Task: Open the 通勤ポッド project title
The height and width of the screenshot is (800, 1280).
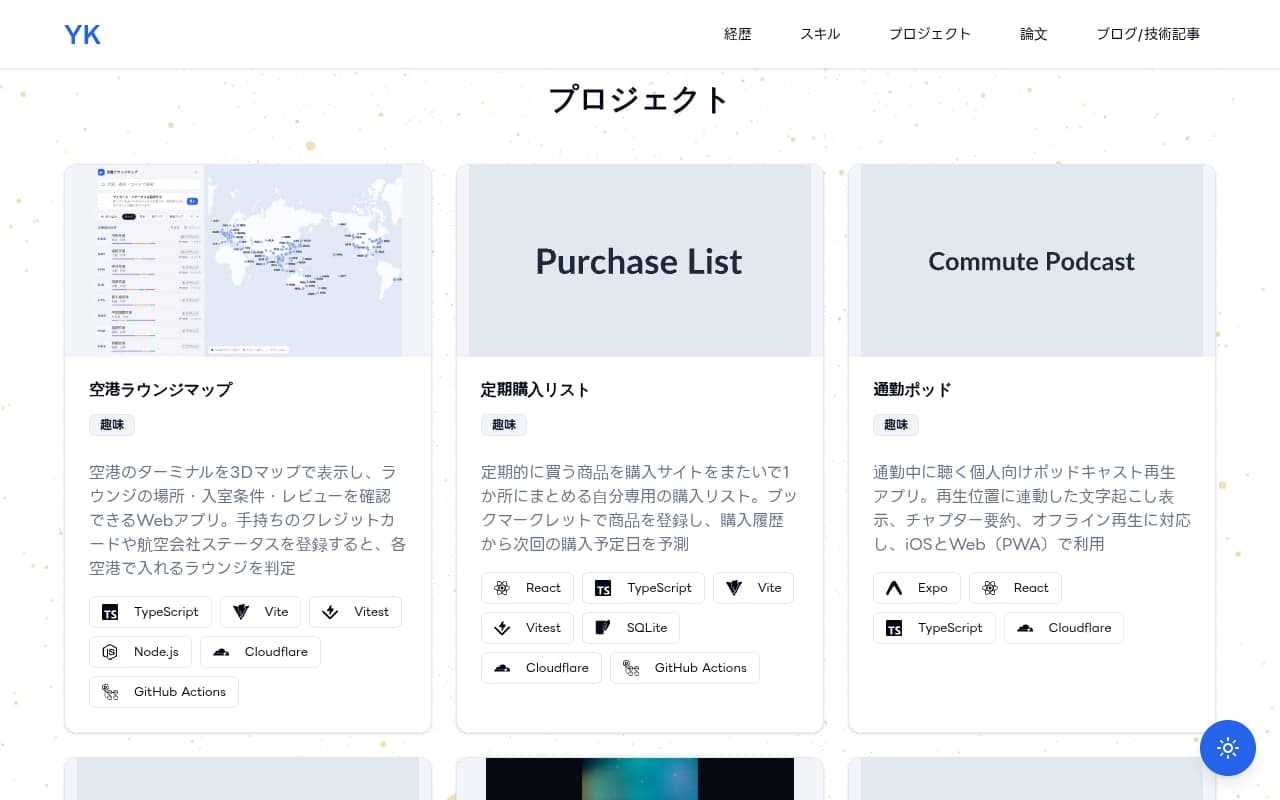Action: pyautogui.click(x=912, y=389)
